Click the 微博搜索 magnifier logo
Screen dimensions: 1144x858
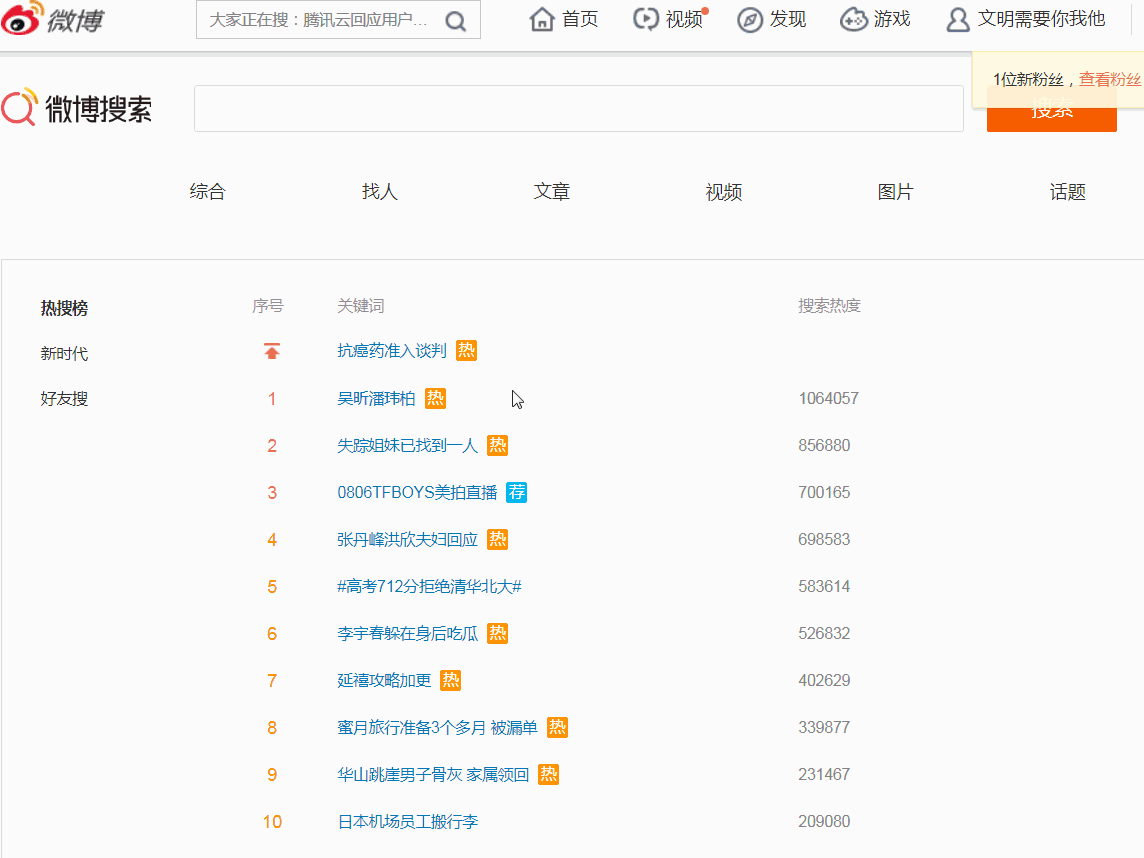(x=20, y=107)
